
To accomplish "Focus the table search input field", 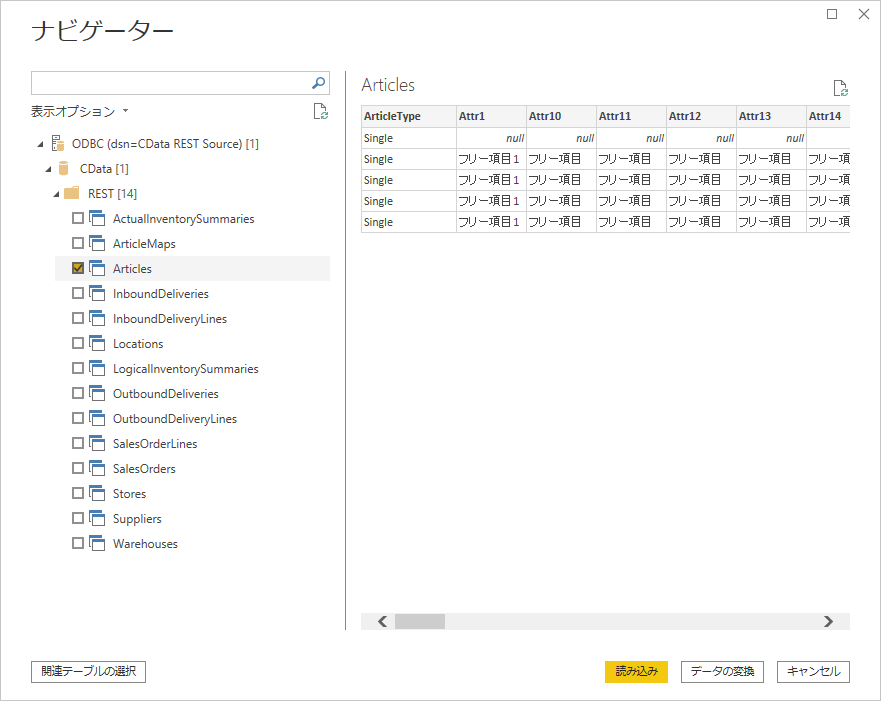I will [x=180, y=83].
